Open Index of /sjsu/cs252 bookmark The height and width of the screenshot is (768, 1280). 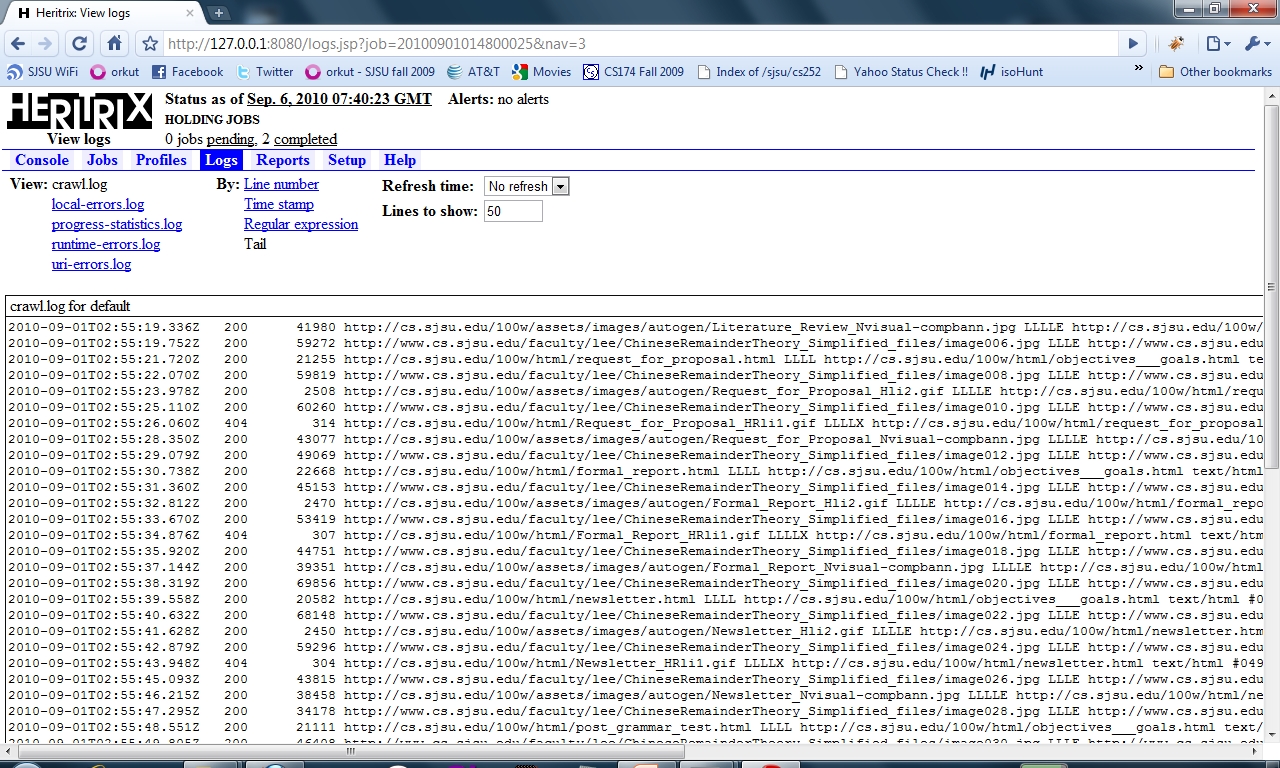pos(759,72)
